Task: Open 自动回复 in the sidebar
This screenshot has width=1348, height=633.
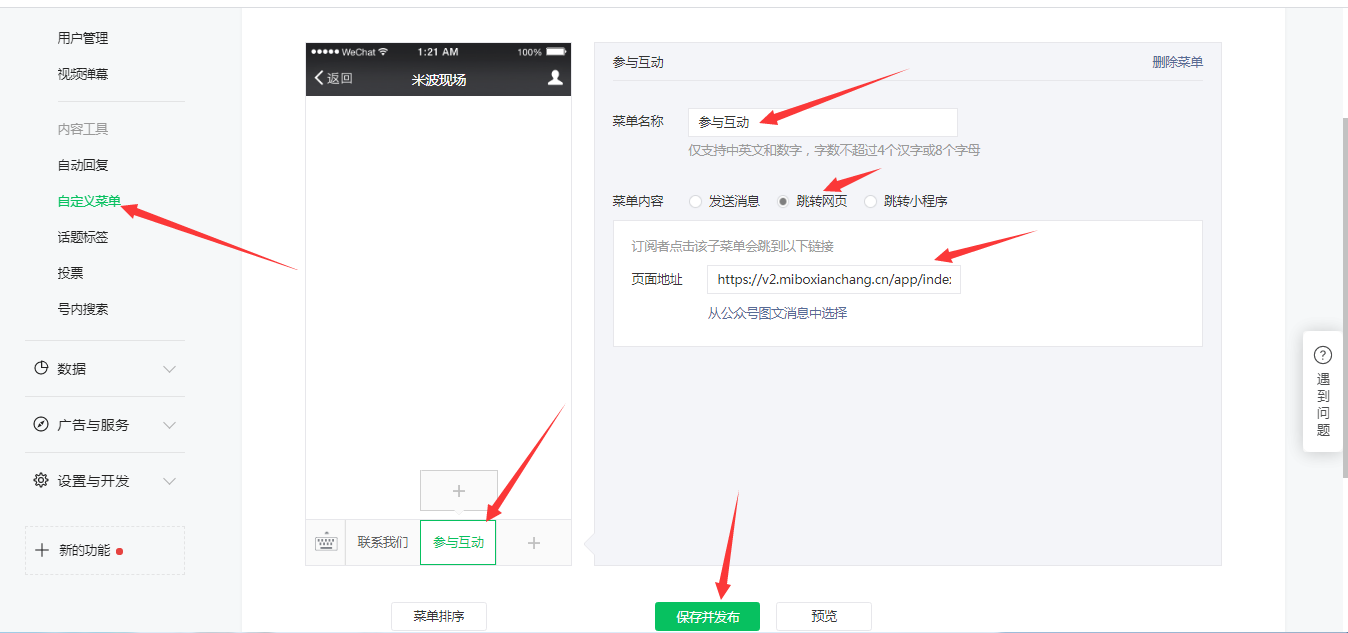Action: pyautogui.click(x=83, y=165)
